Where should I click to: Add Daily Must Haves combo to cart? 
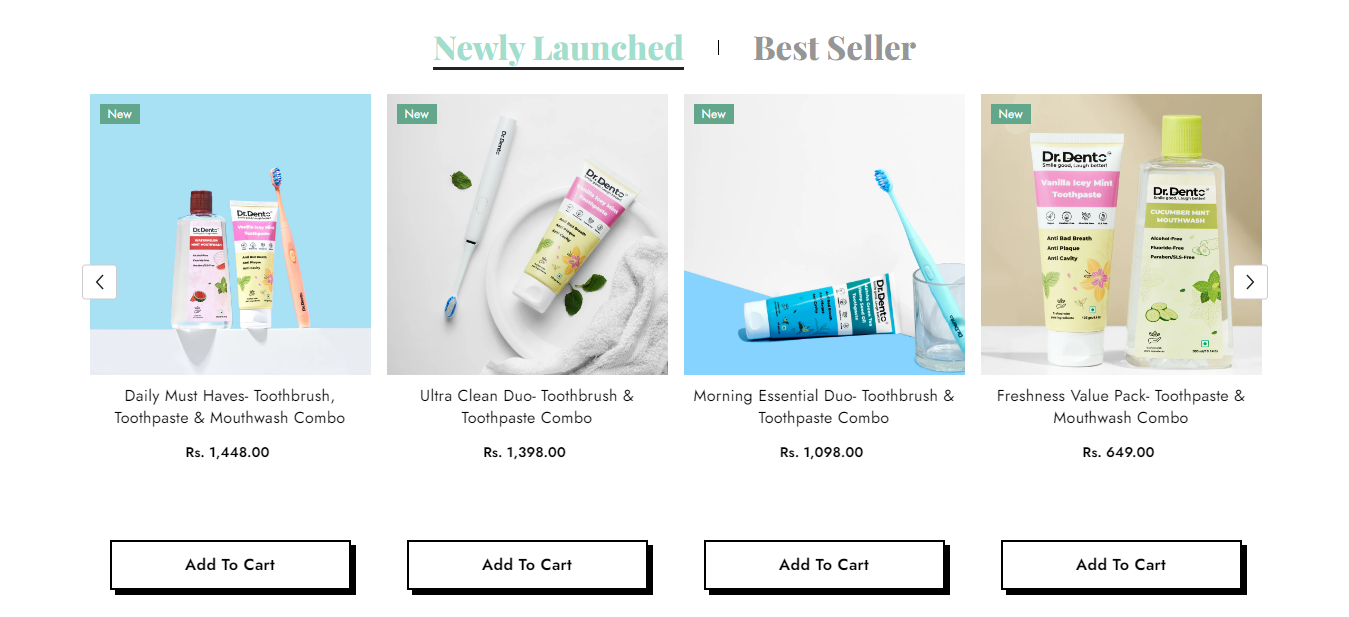tap(230, 565)
